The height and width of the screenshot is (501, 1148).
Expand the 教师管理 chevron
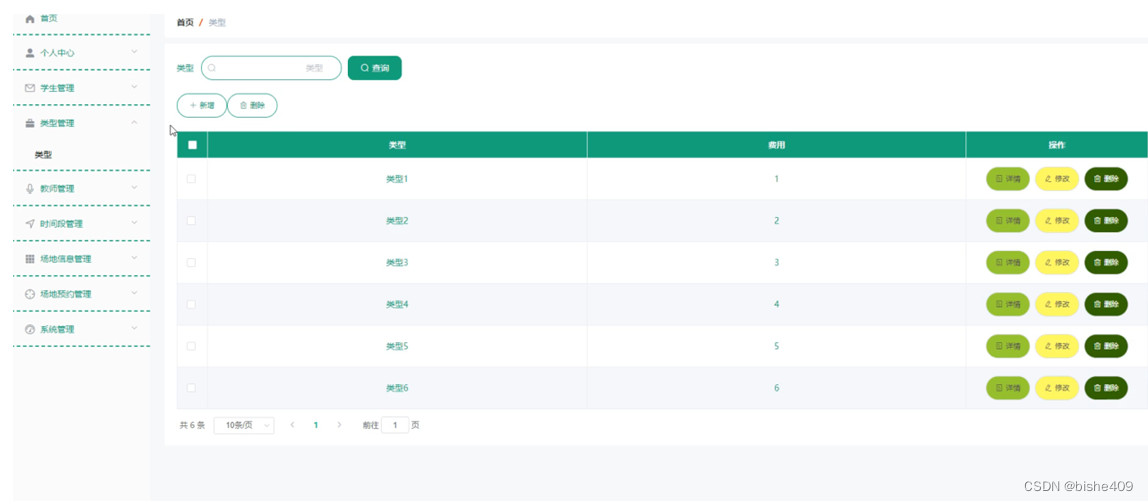pos(134,188)
